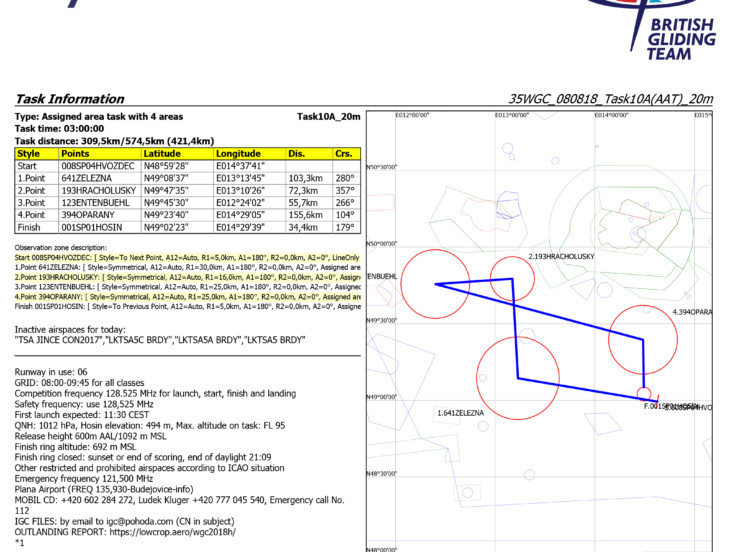Click the 2.193HRACHOLUSKY map label
The image size is (730, 552).
tap(562, 257)
